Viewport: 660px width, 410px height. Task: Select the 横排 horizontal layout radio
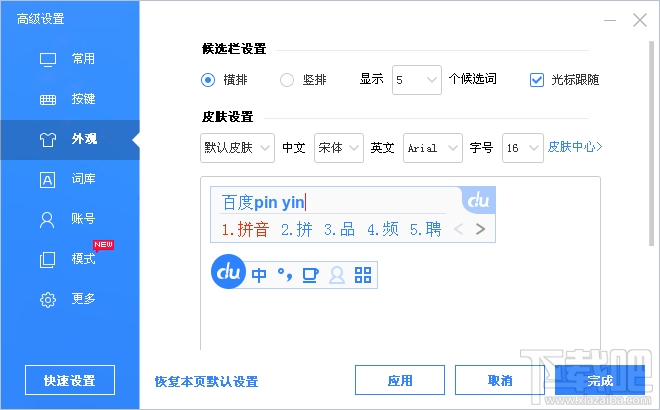click(x=208, y=80)
